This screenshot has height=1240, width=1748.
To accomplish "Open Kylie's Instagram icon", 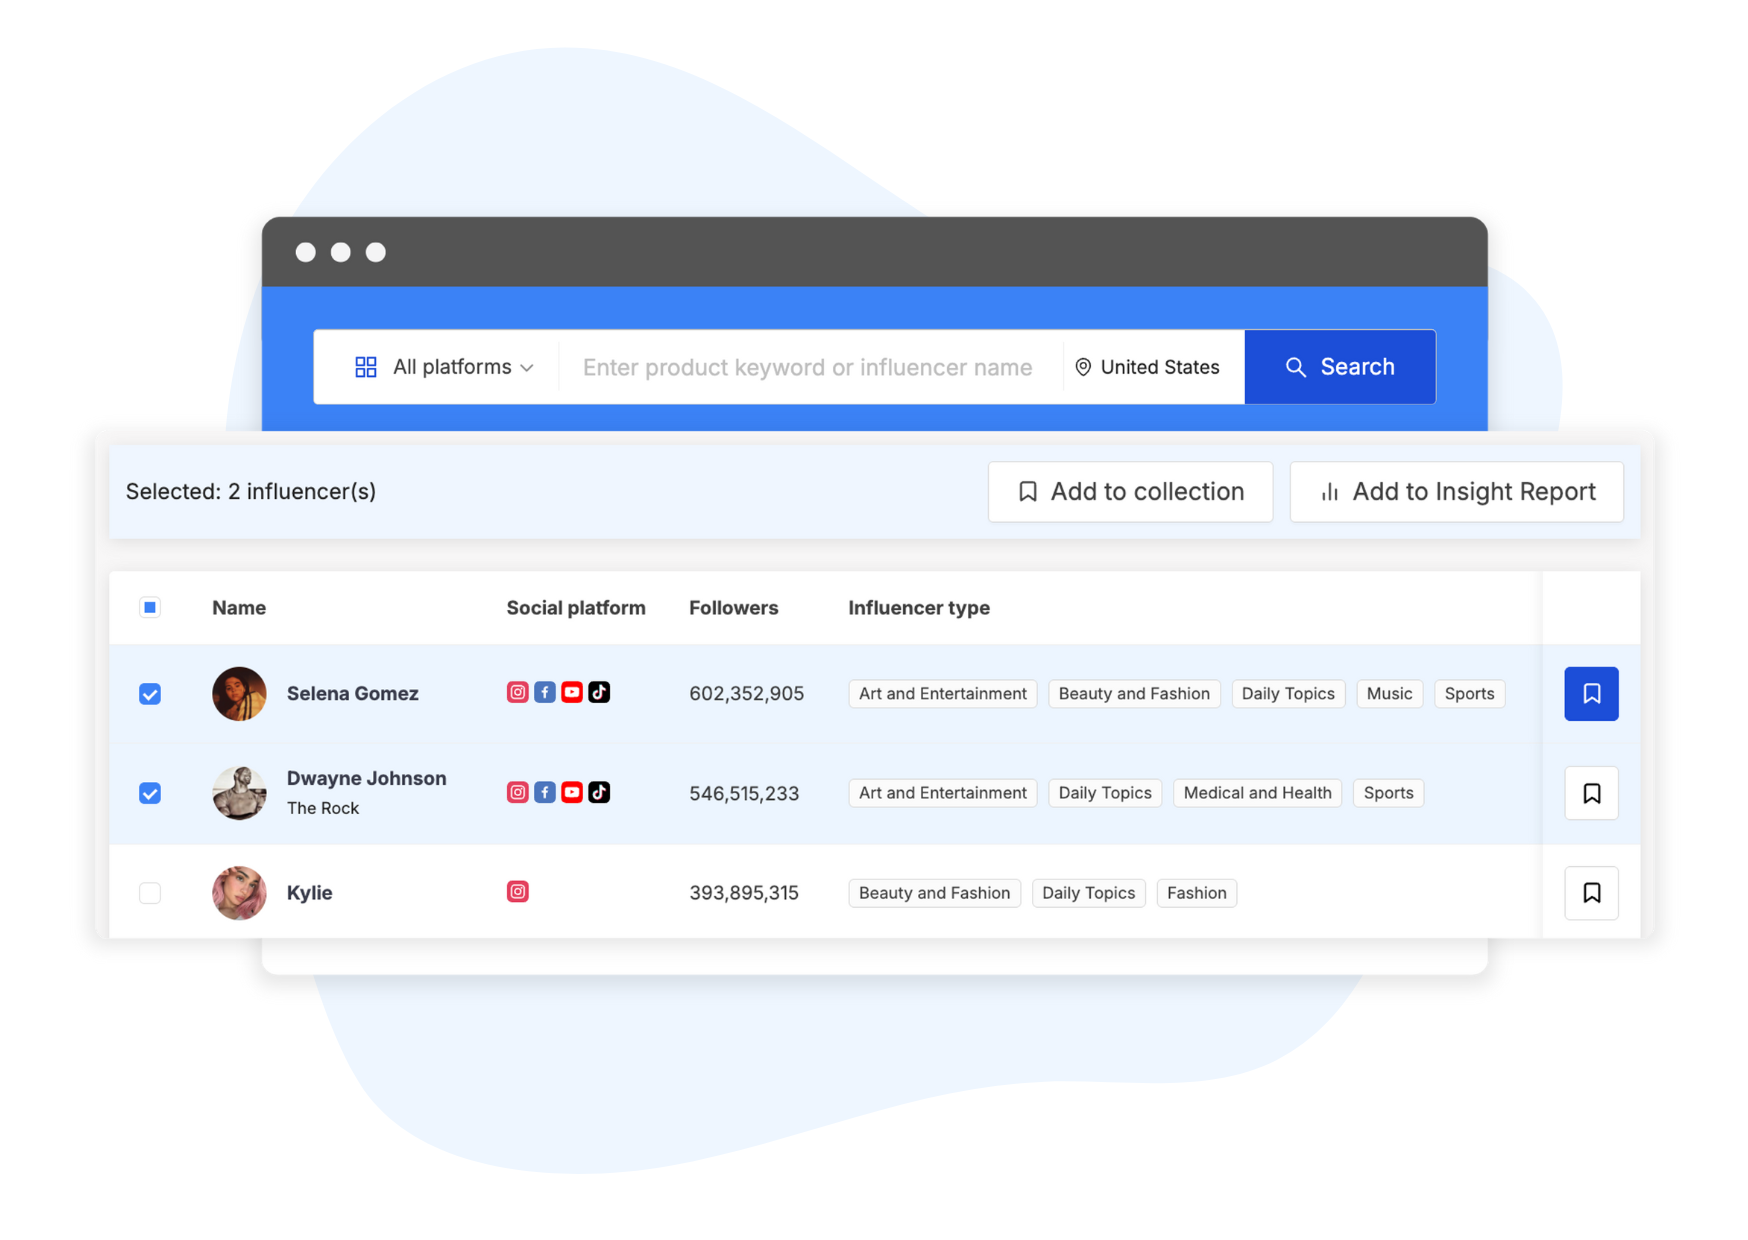I will click(517, 891).
